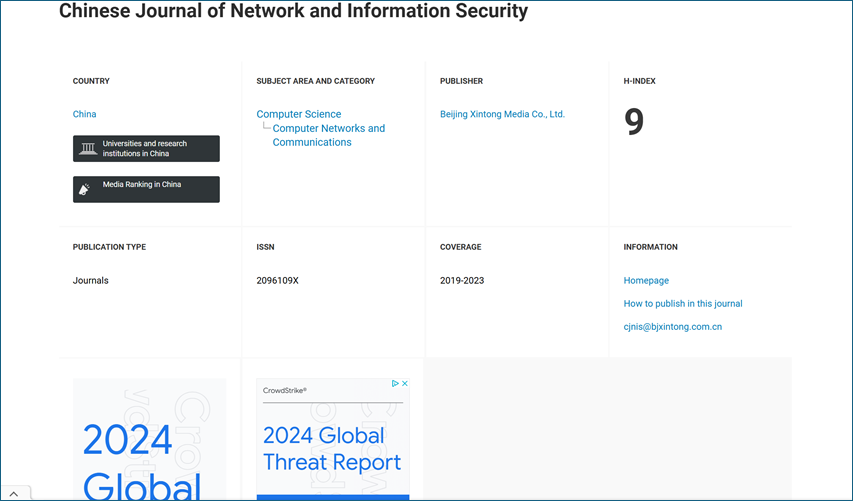
Task: Open the China country link
Action: tap(85, 114)
